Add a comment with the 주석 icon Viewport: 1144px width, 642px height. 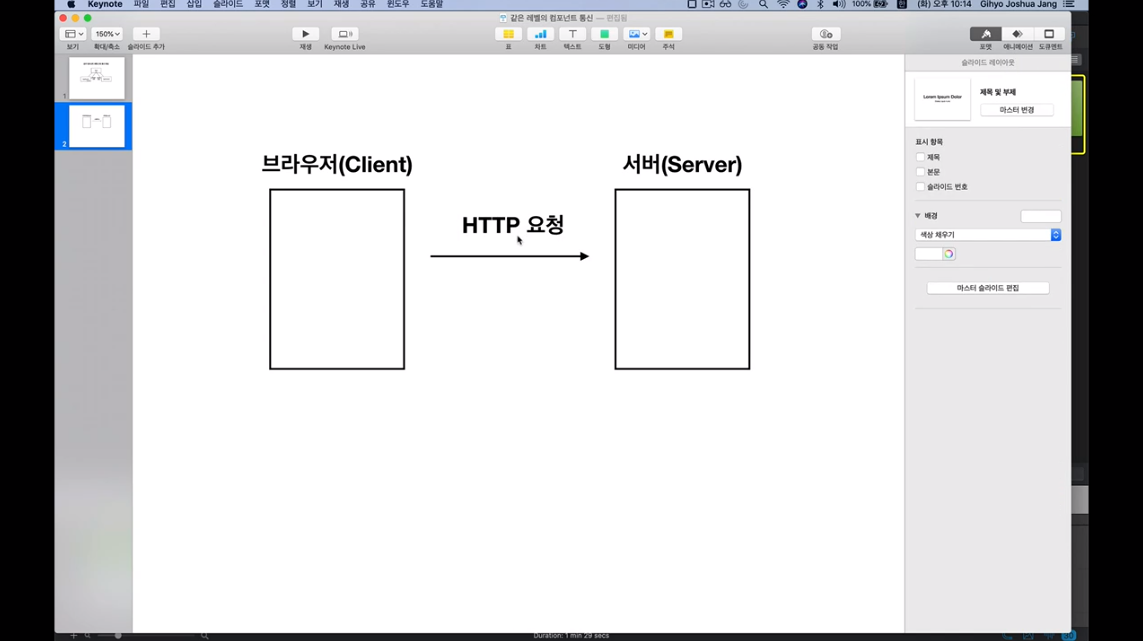pos(668,34)
